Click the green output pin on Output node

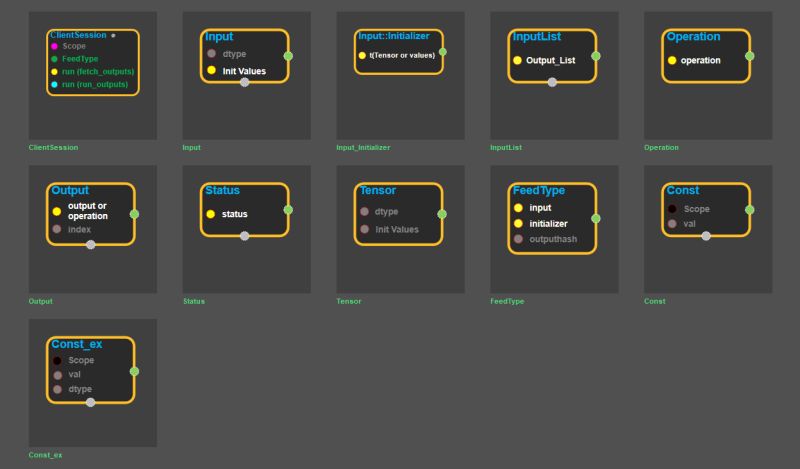click(x=134, y=214)
